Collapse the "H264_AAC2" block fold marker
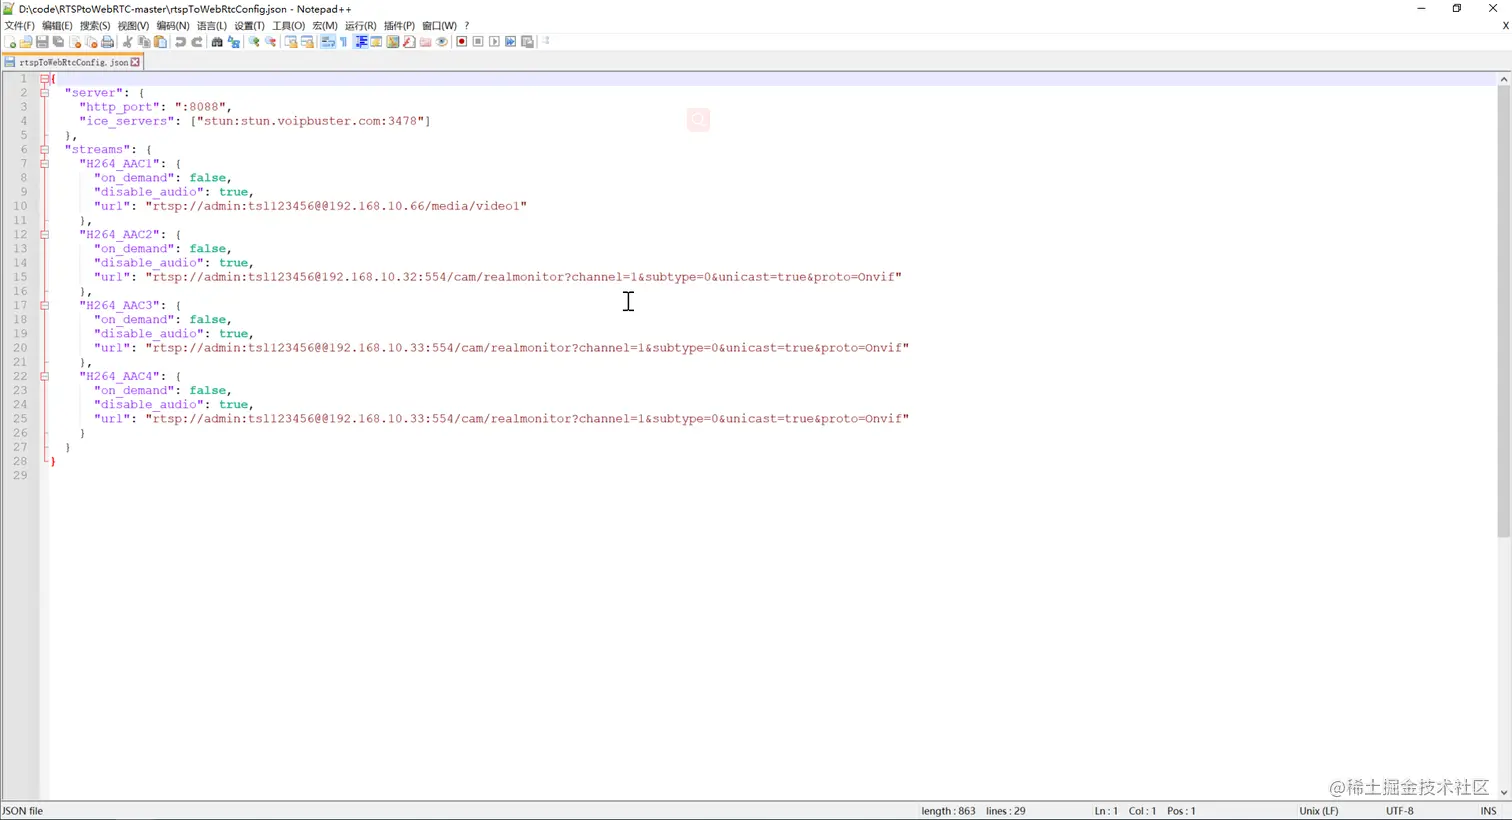Screen dimensions: 1512x820 pos(44,234)
